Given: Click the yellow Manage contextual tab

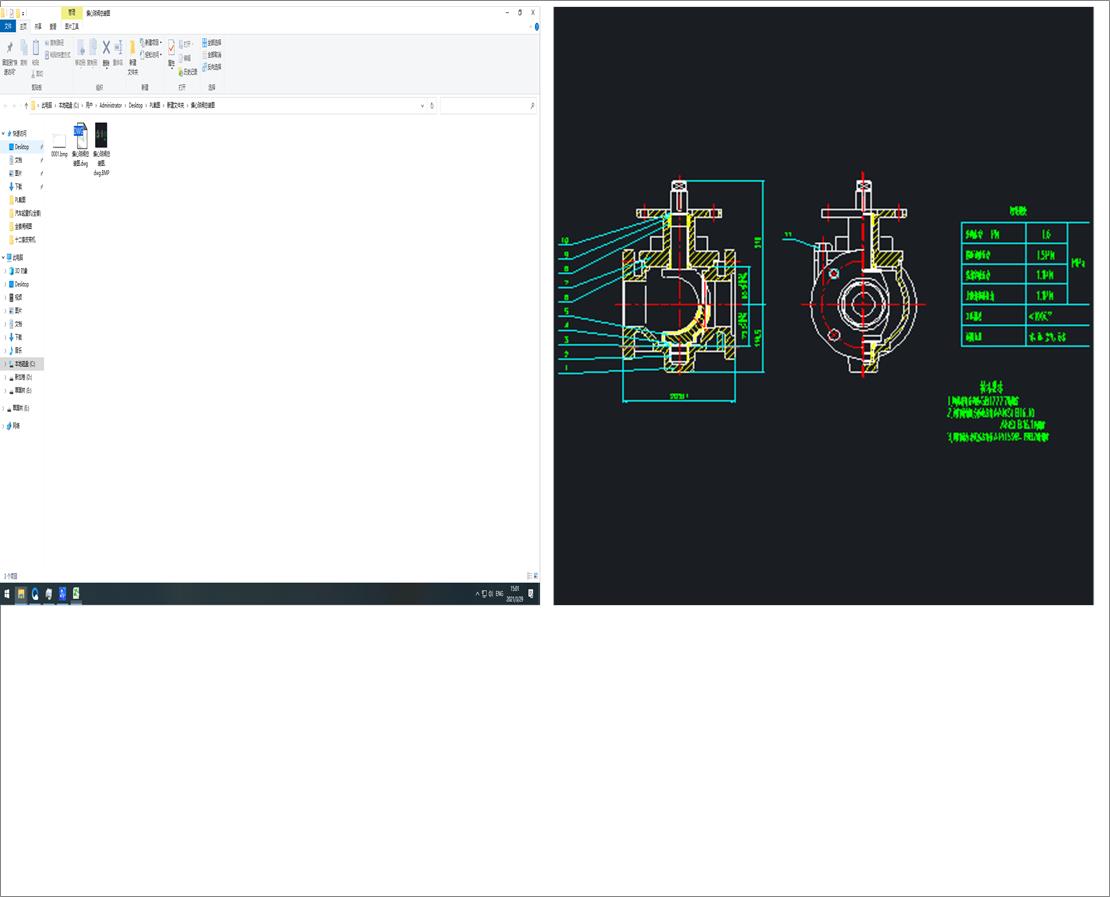Looking at the screenshot, I should point(71,13).
